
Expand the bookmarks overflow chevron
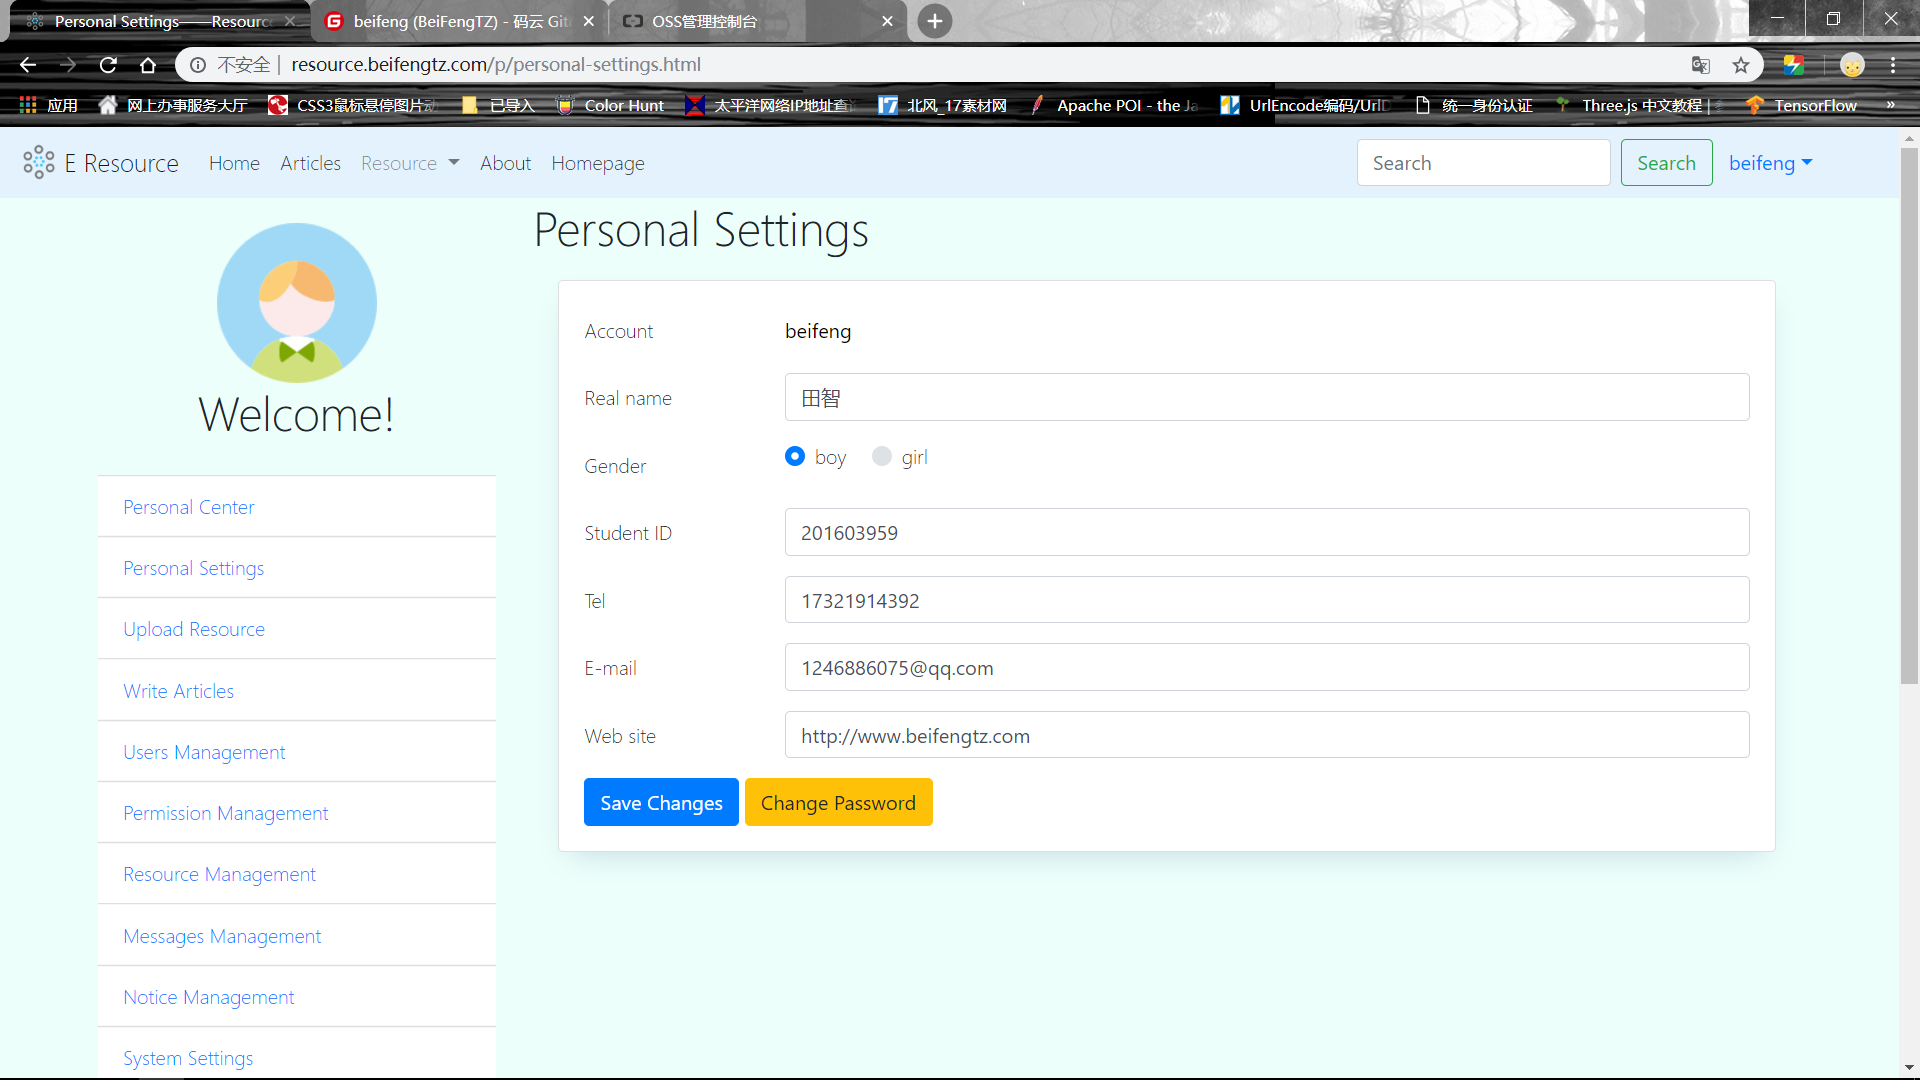(x=1890, y=105)
